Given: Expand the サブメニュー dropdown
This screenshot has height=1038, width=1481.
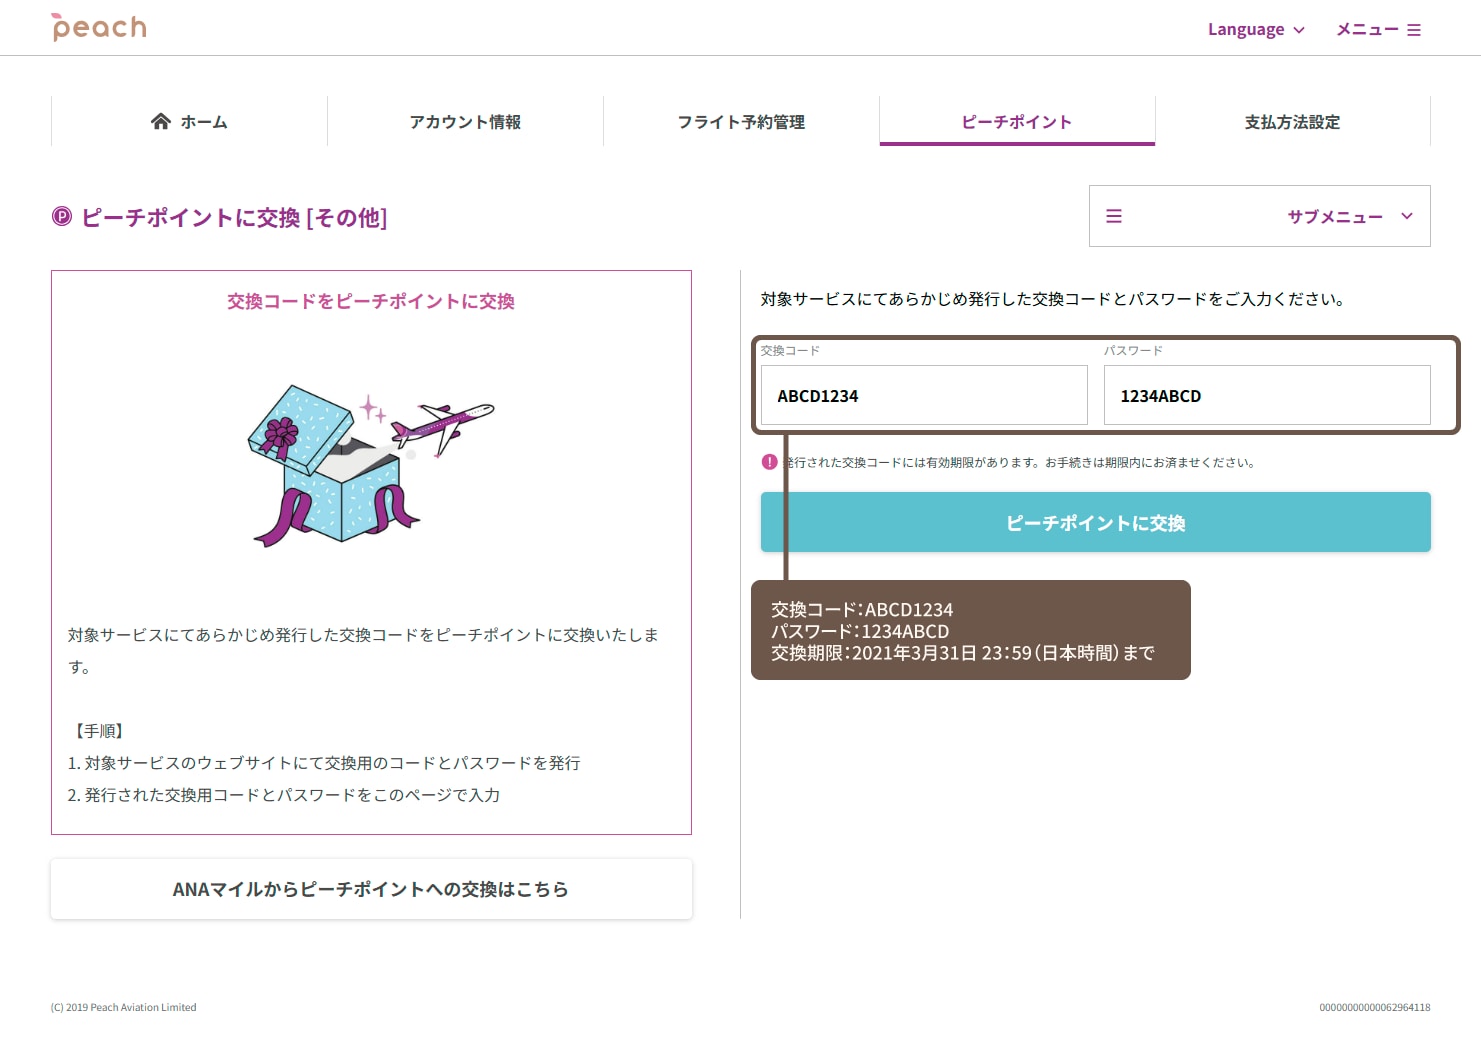Looking at the screenshot, I should coord(1260,216).
